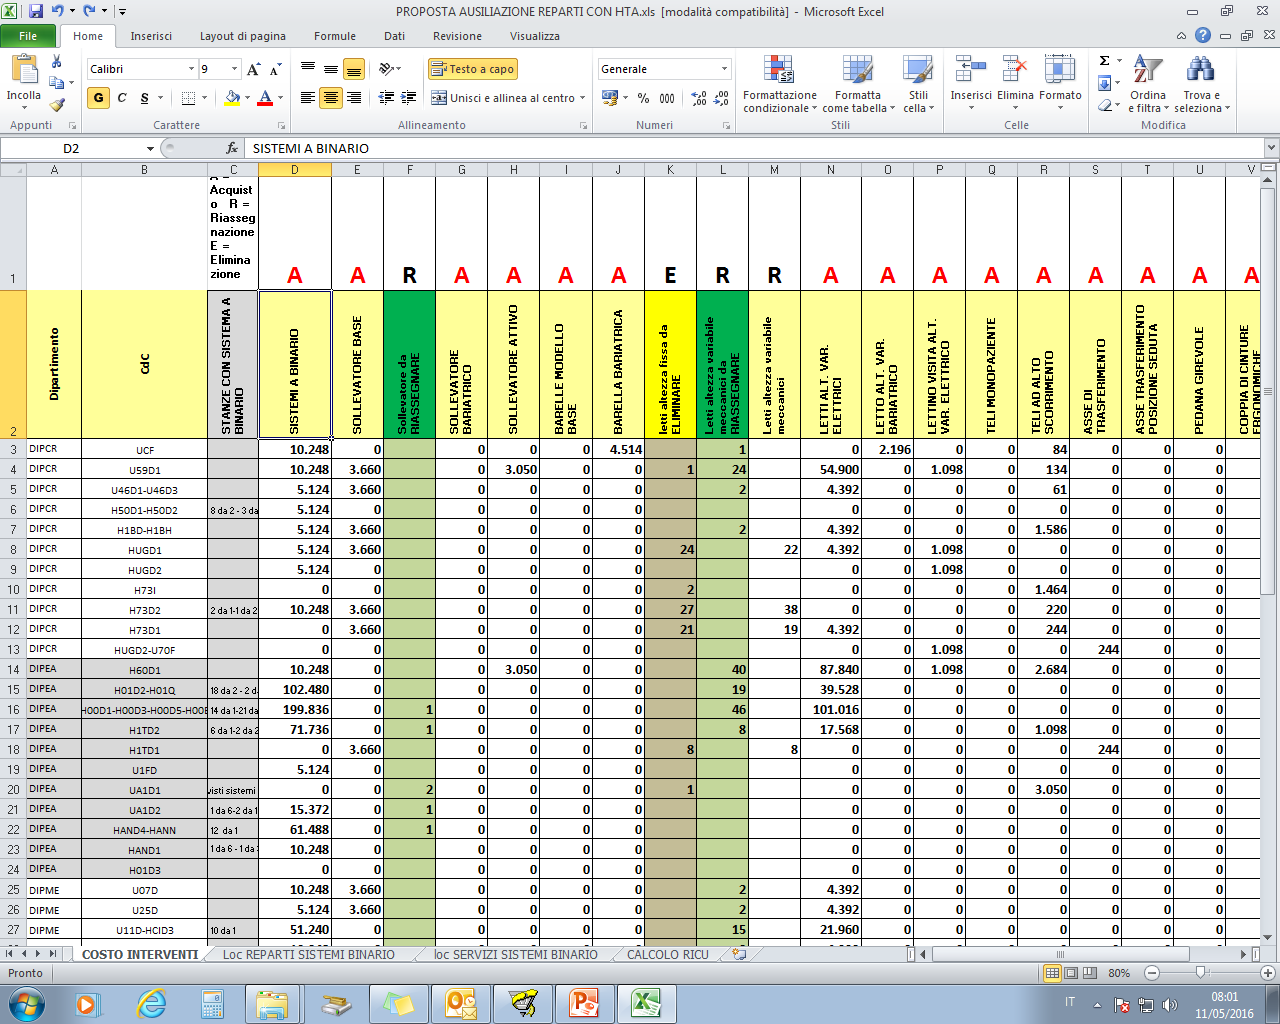Open the fill color dropdown arrow
This screenshot has width=1280, height=1024.
[247, 98]
